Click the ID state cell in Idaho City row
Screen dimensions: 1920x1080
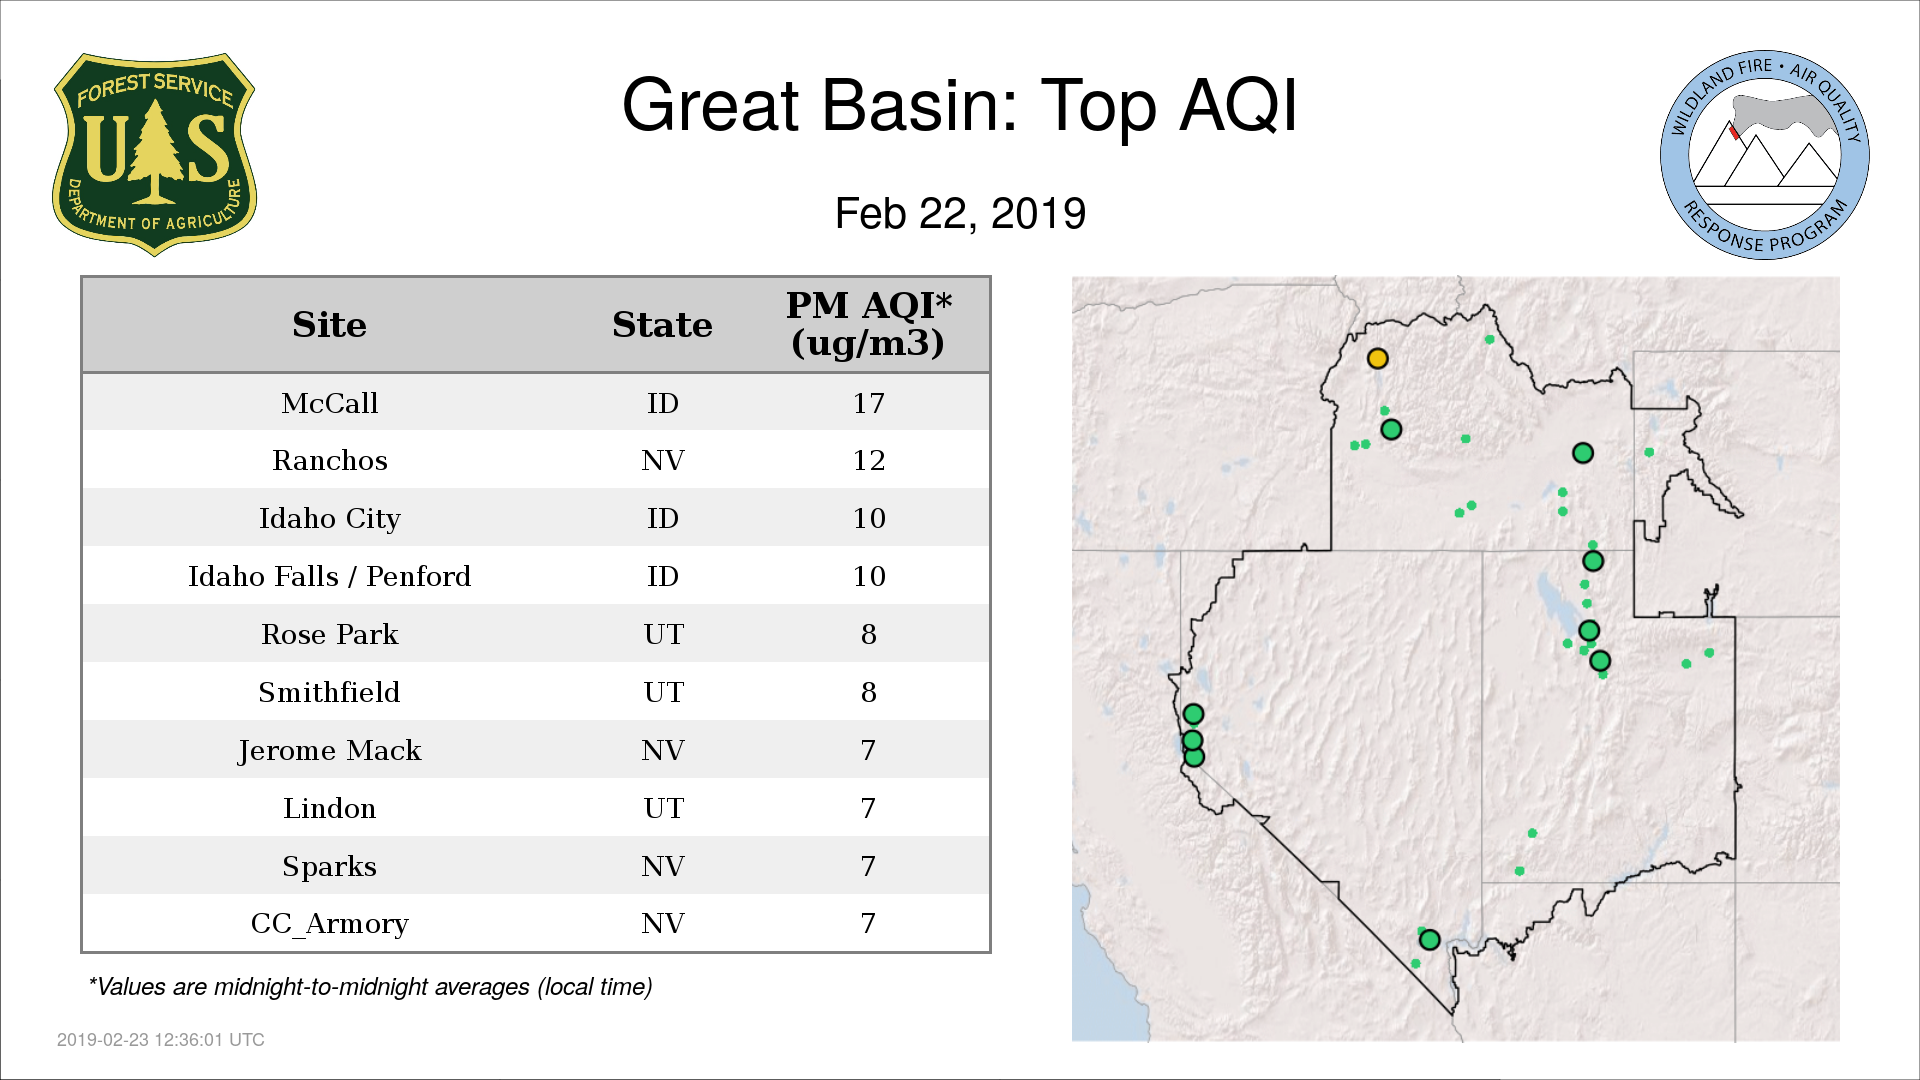click(662, 518)
